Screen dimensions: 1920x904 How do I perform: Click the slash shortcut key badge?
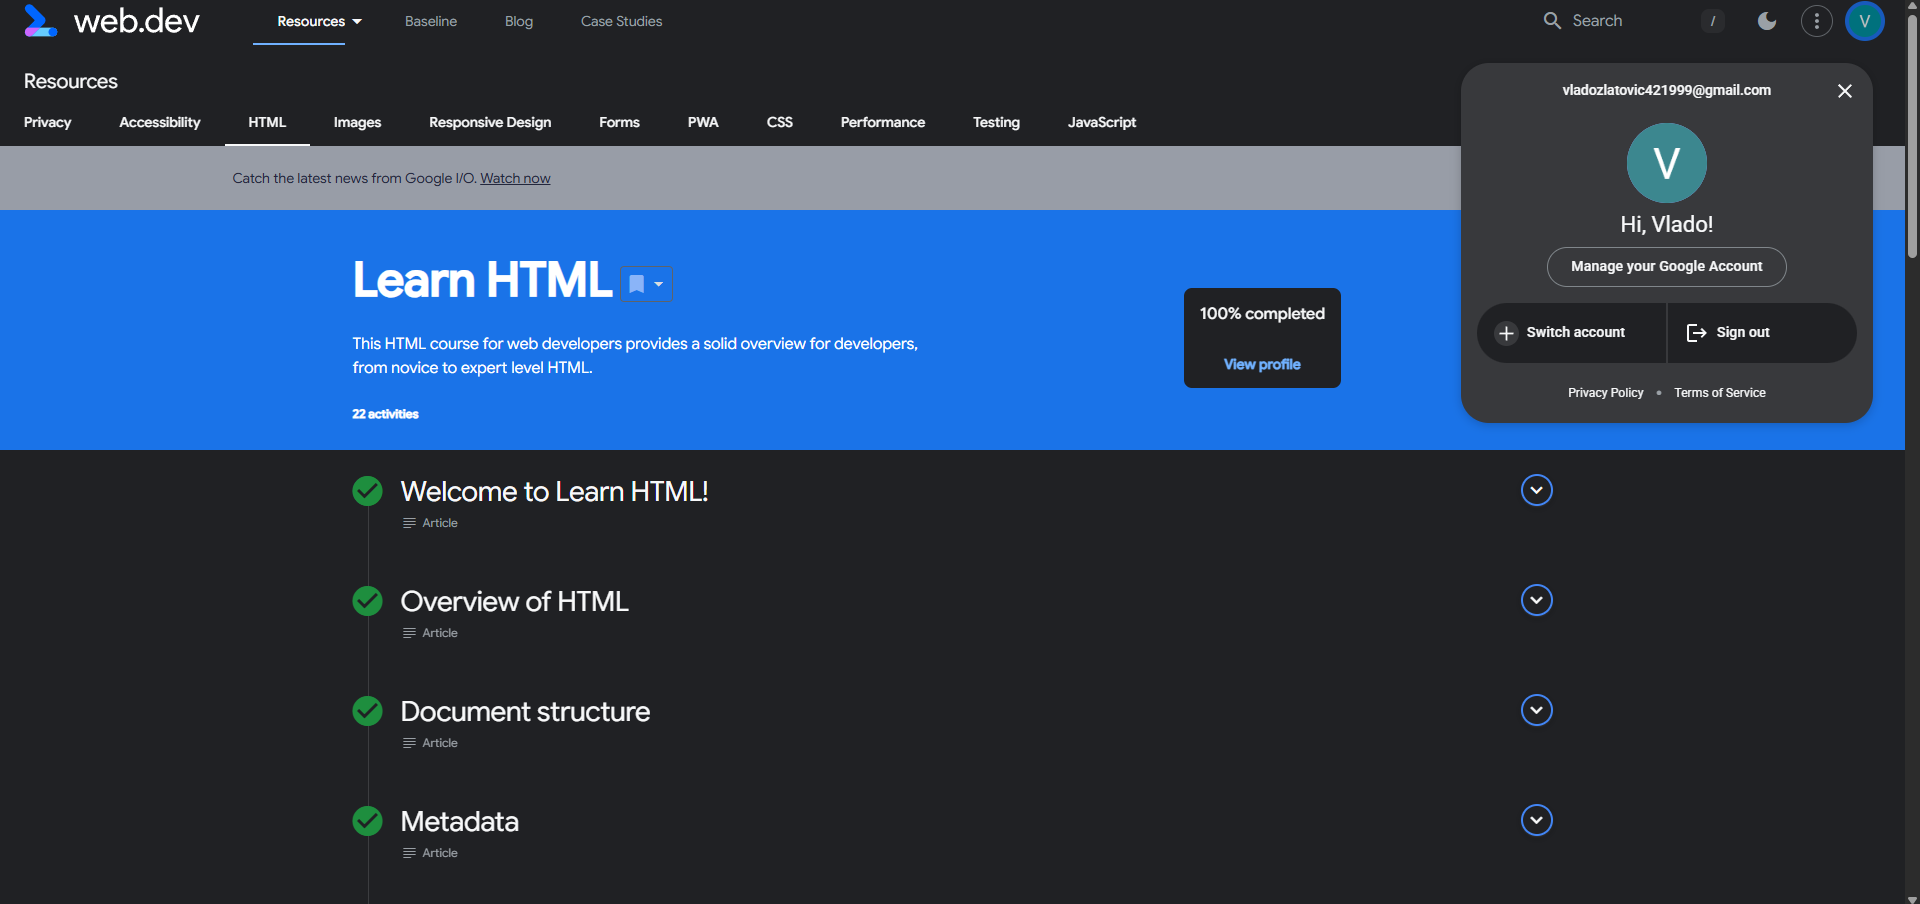tap(1712, 21)
